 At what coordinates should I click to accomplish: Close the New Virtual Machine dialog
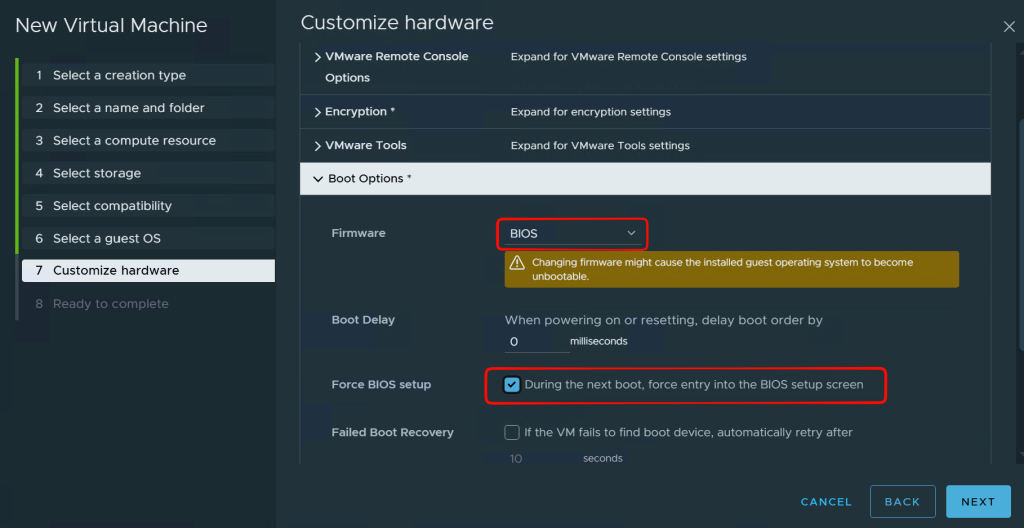[x=1008, y=26]
